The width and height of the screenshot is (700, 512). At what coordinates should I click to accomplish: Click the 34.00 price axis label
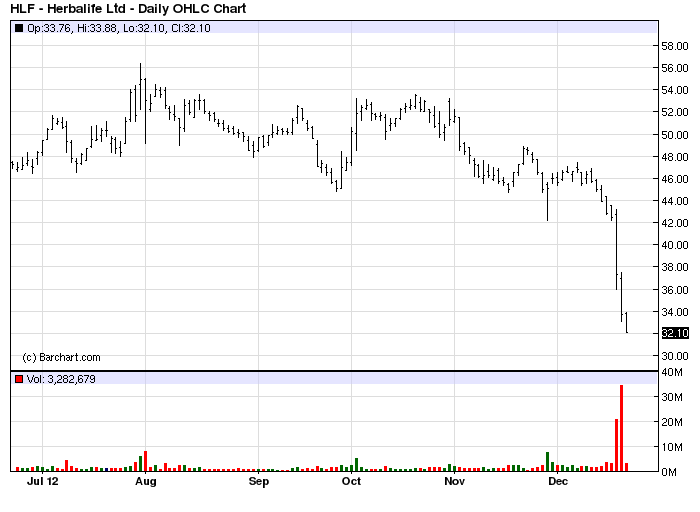675,312
